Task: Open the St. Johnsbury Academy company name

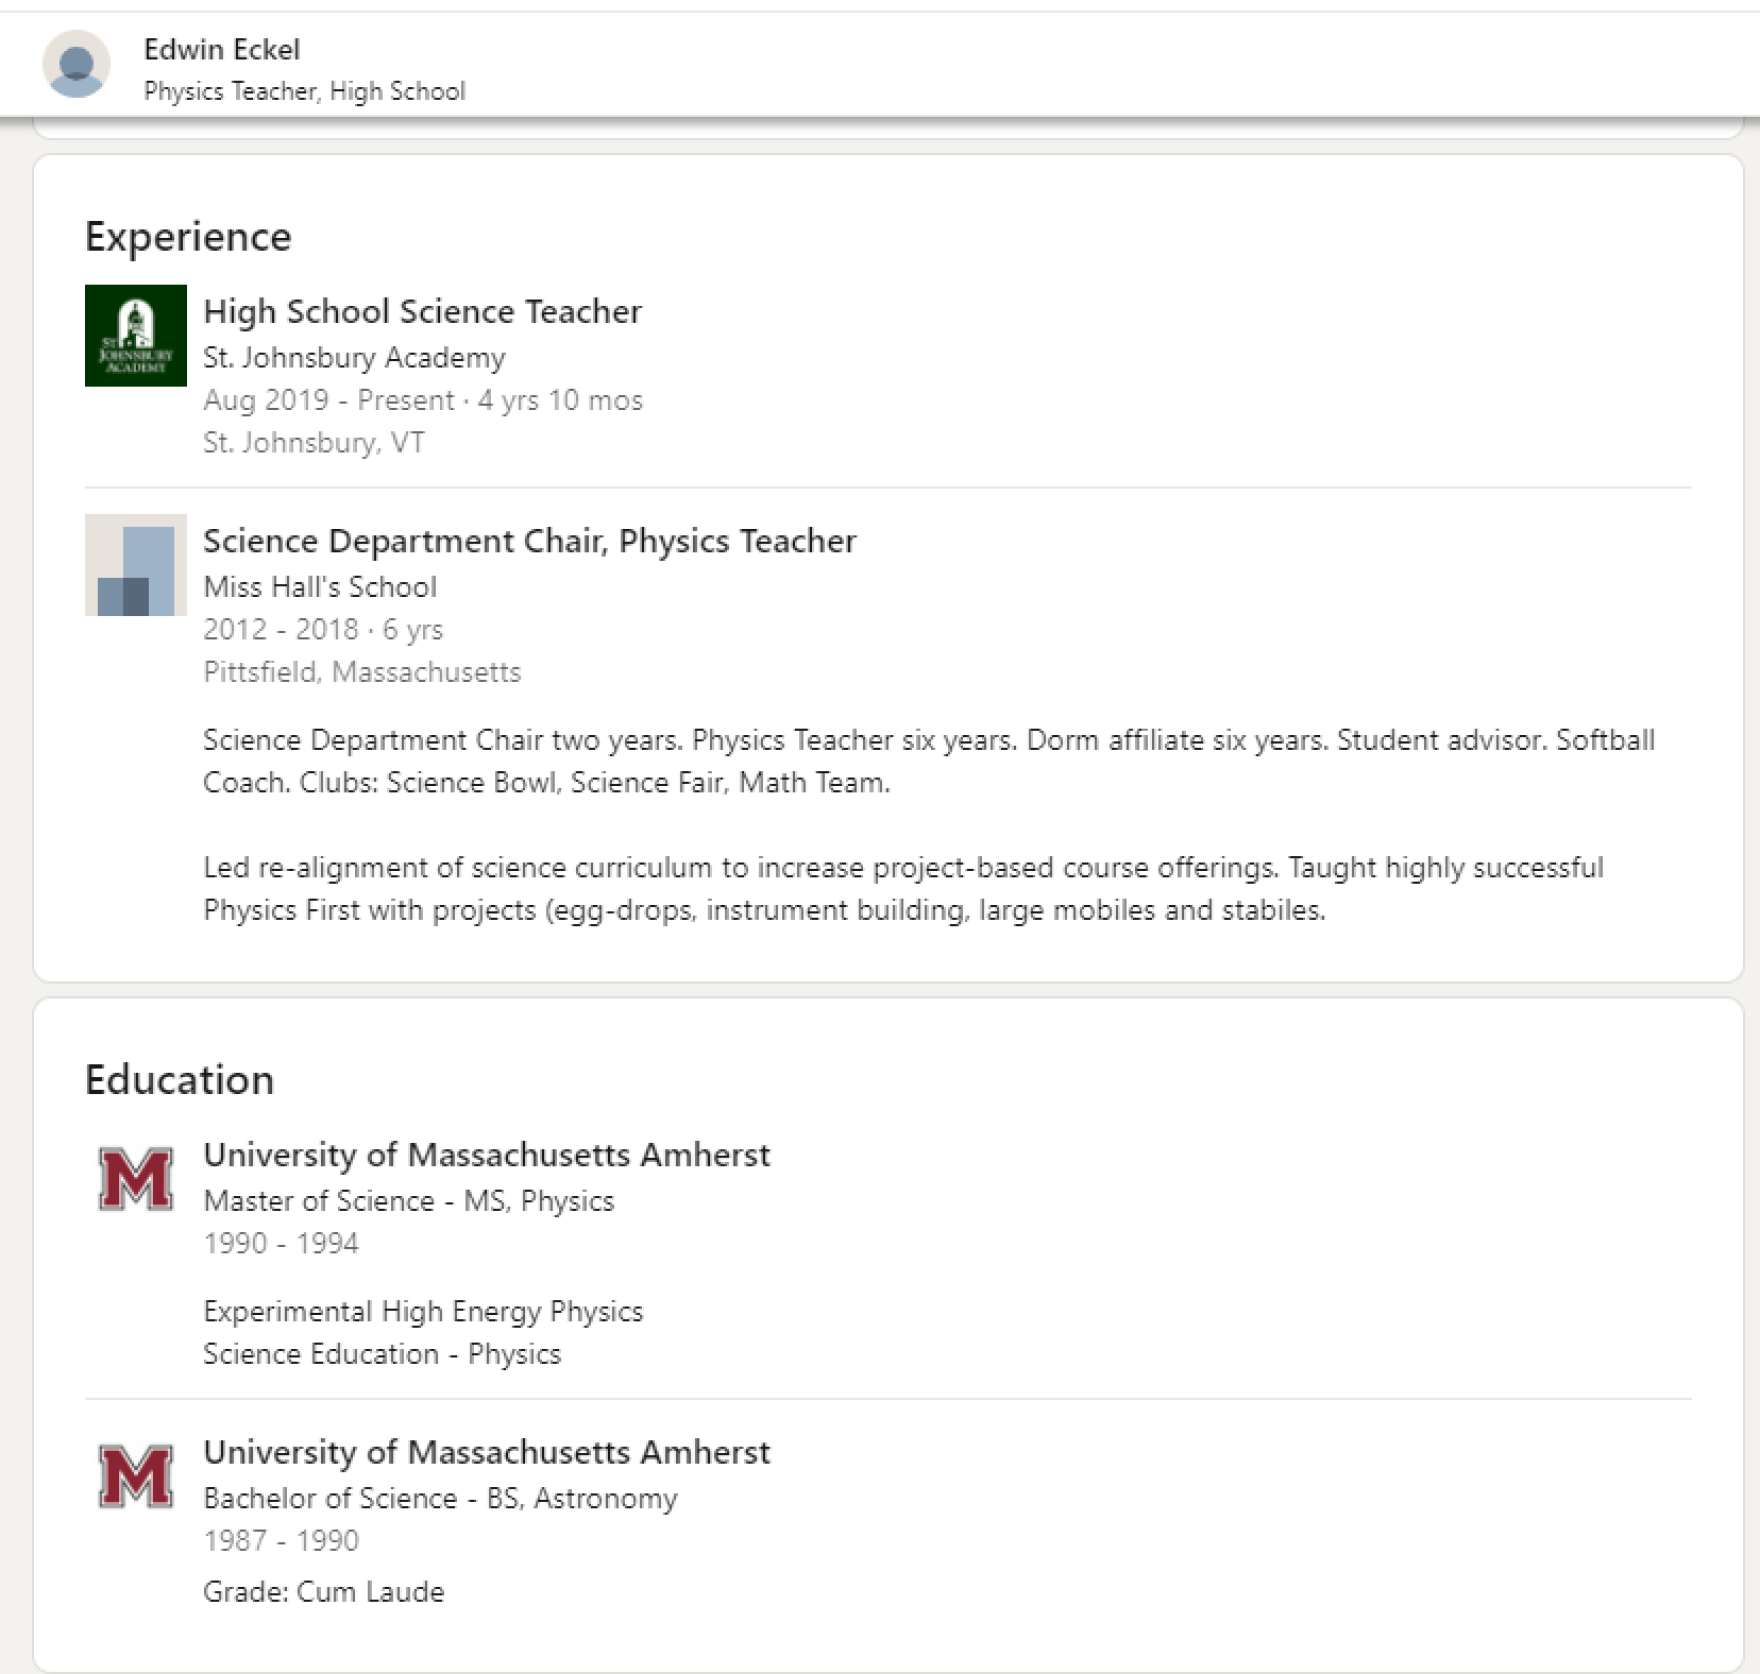Action: 354,357
